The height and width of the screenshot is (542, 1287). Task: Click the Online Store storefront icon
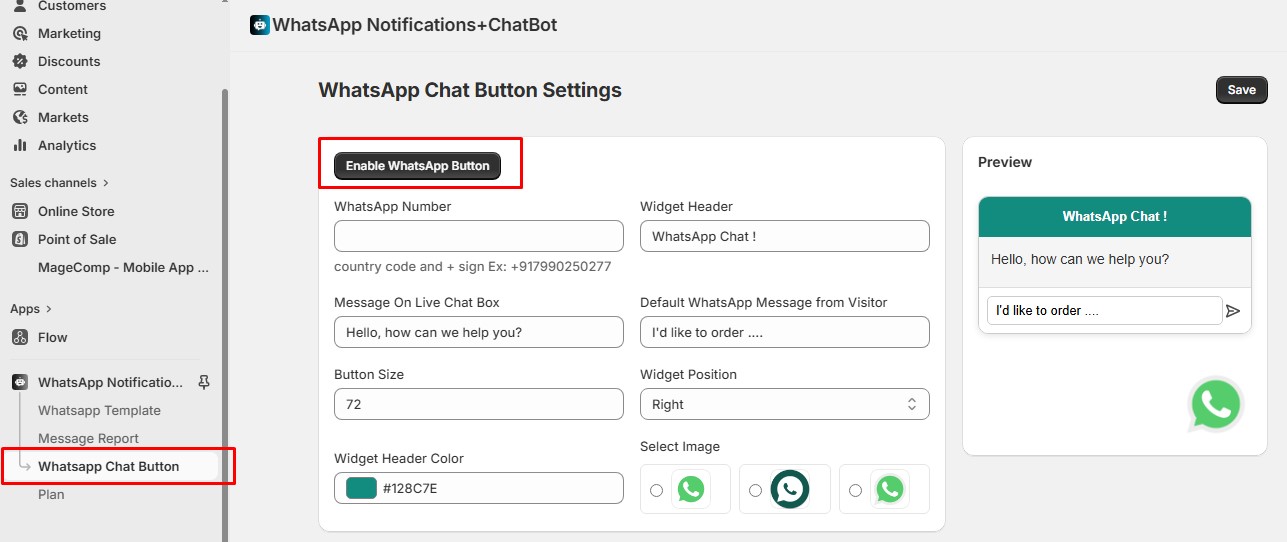(x=20, y=211)
